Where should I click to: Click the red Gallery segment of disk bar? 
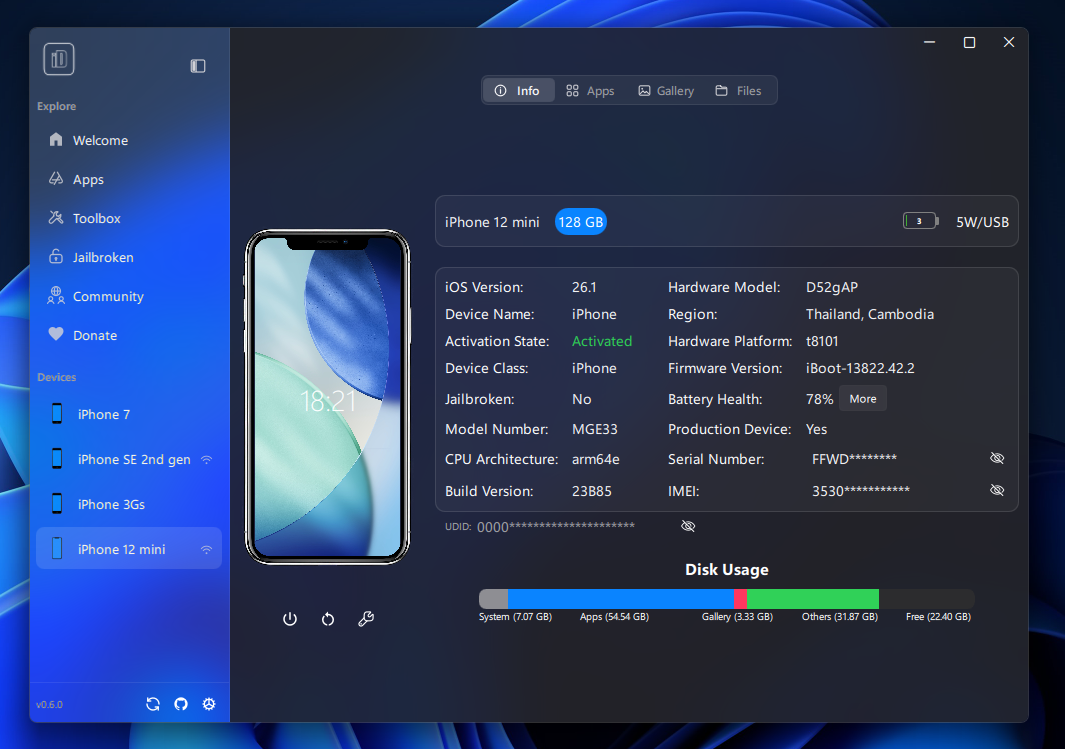coord(740,599)
